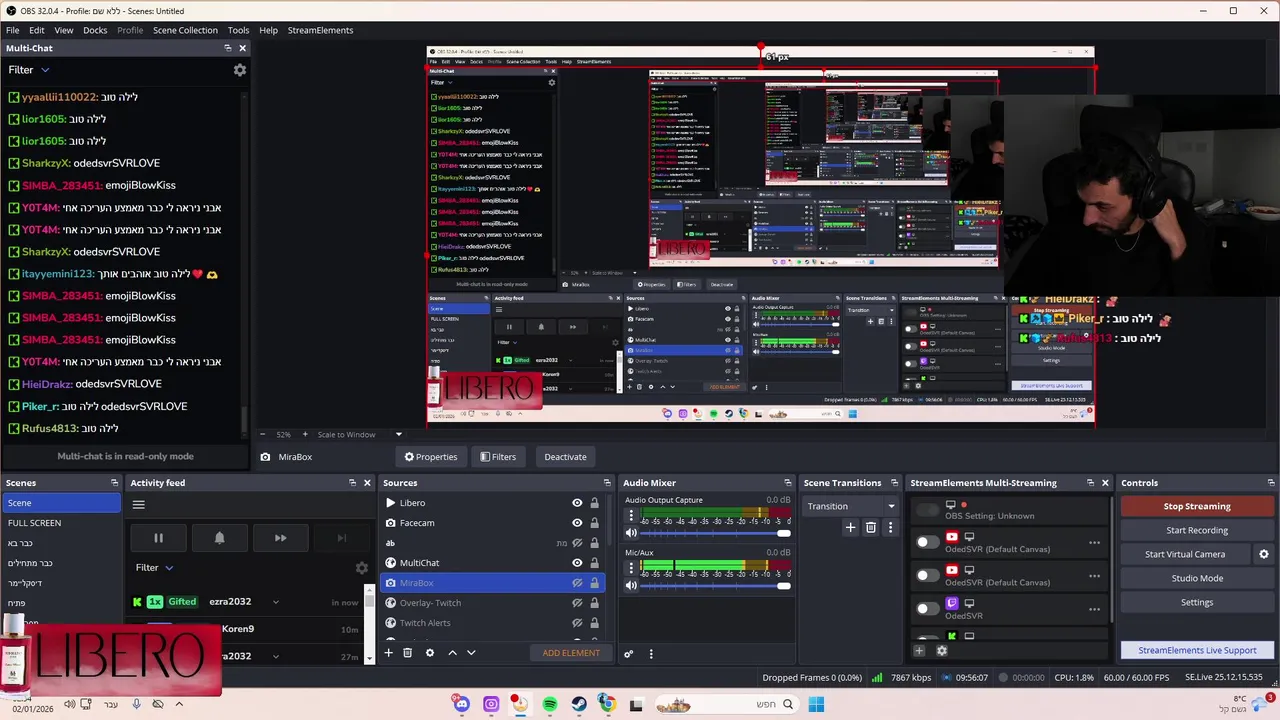1280x720 pixels.
Task: Show the Twitch Alerts source
Action: pos(577,623)
